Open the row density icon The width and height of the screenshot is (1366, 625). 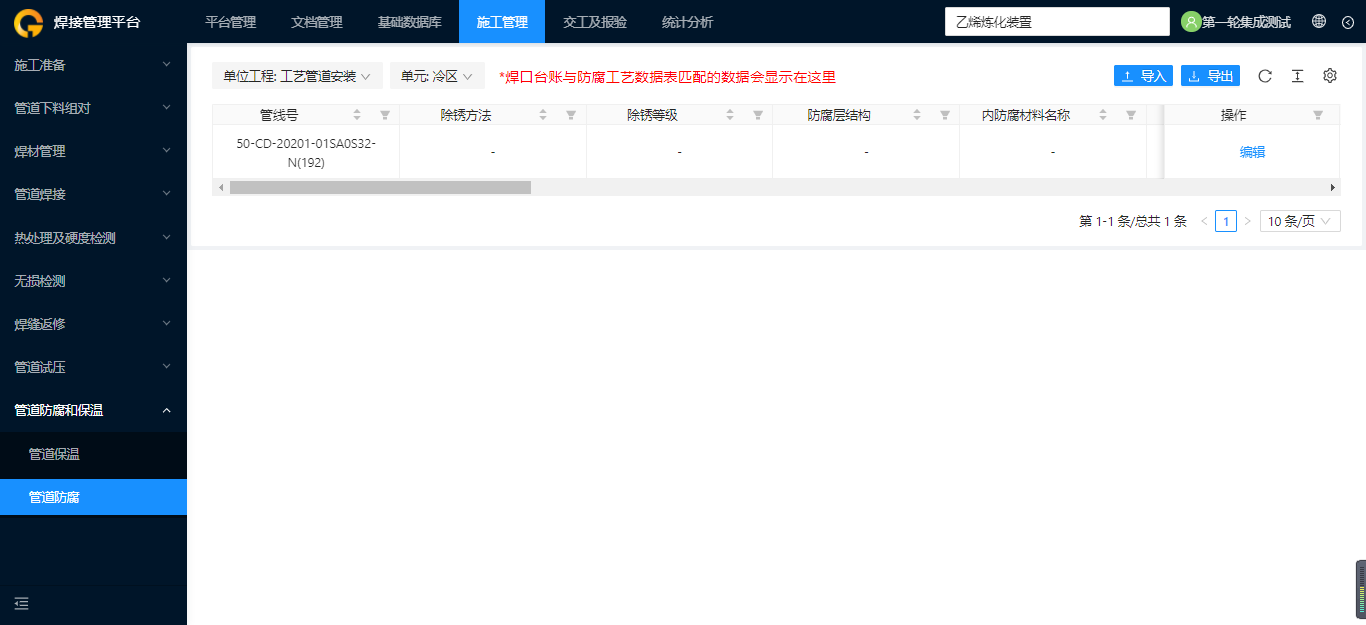click(x=1297, y=76)
